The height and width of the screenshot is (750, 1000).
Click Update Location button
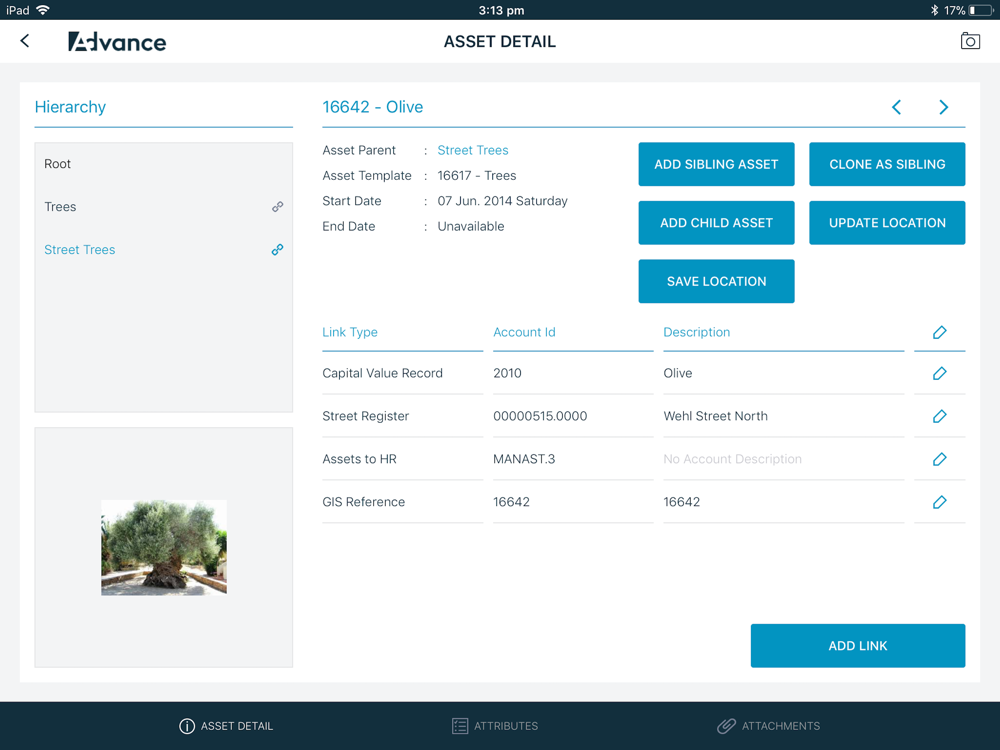tap(887, 223)
